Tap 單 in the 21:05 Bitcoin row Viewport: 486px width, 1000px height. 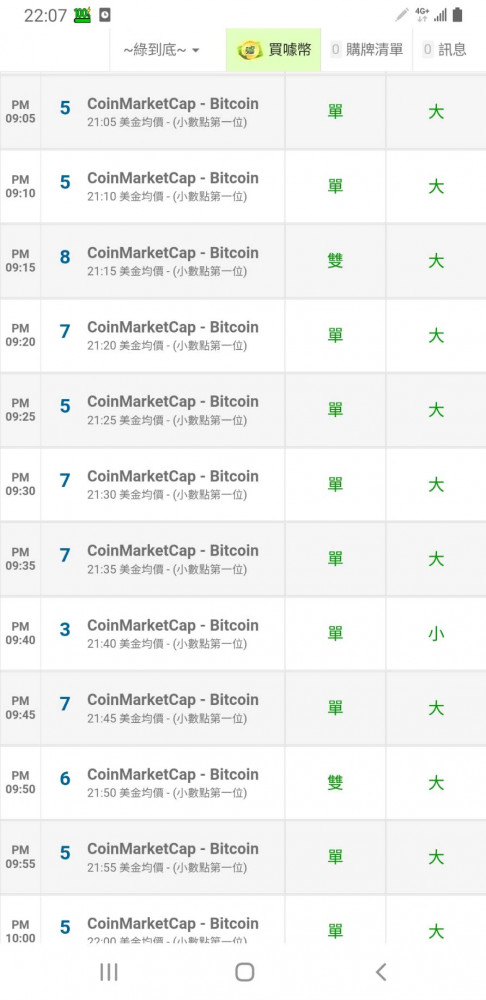pos(335,112)
